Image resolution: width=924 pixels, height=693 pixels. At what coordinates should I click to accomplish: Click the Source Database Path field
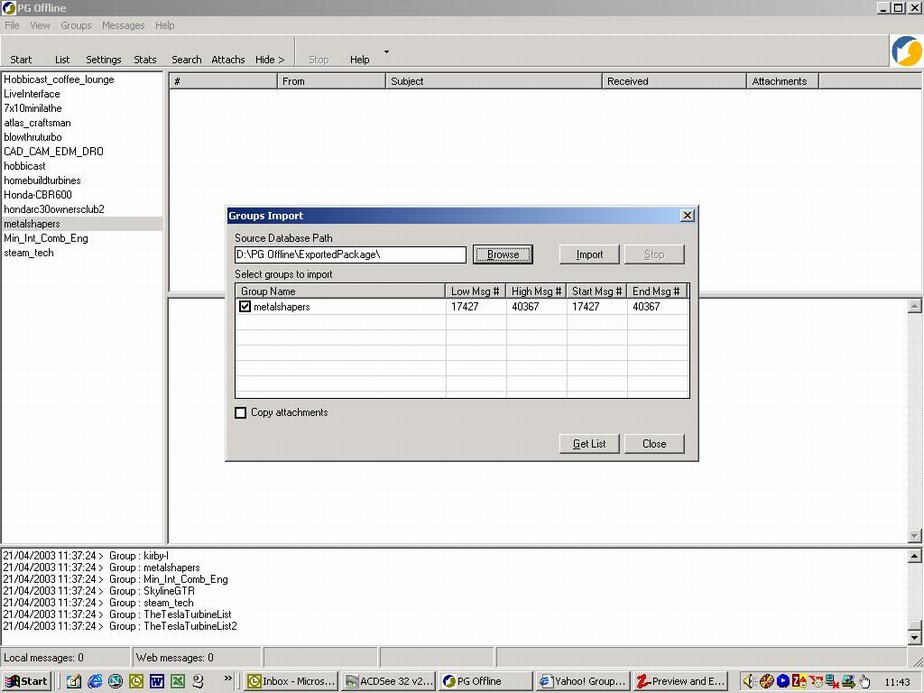click(x=350, y=255)
